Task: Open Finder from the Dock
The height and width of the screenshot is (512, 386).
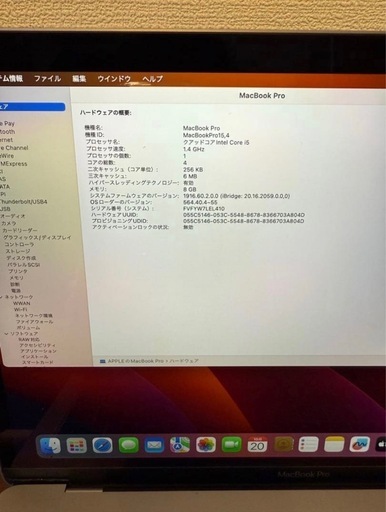Action: (50, 446)
